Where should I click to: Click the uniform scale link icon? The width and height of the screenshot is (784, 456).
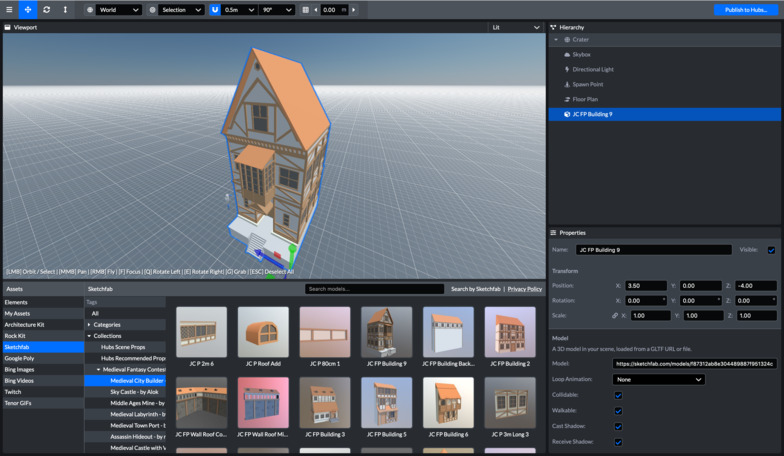615,316
